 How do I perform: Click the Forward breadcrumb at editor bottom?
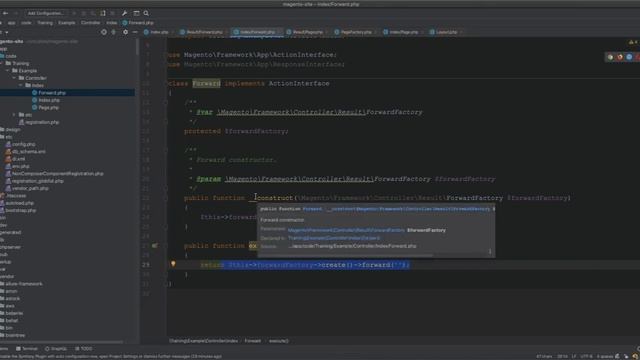tap(253, 341)
